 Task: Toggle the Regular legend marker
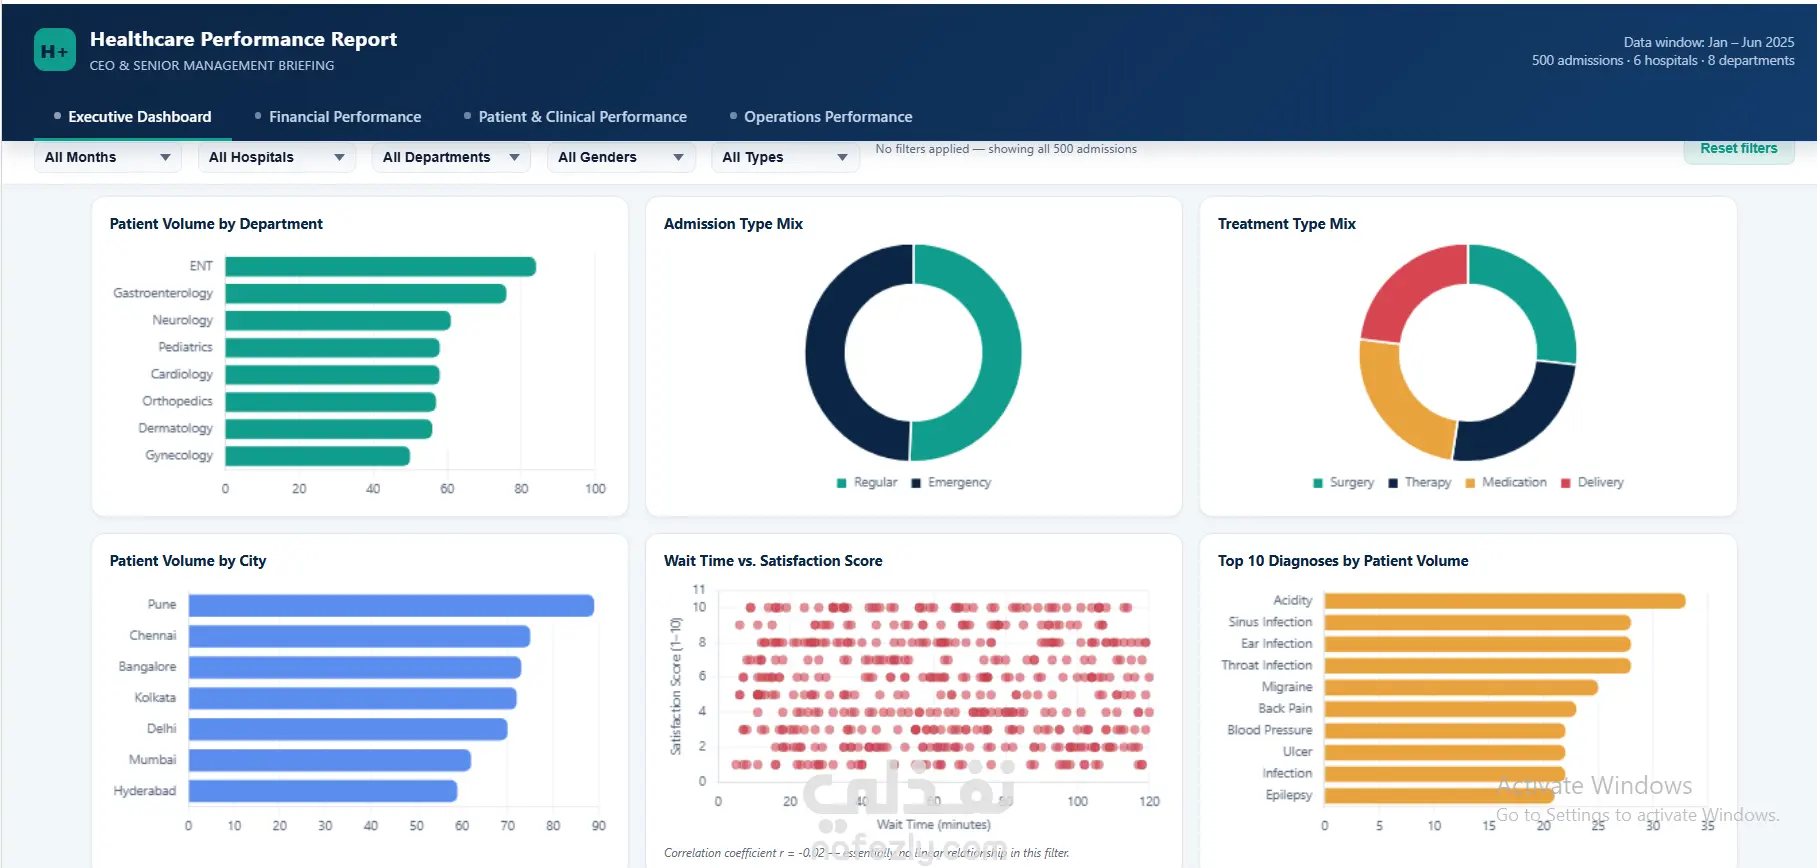(x=842, y=483)
